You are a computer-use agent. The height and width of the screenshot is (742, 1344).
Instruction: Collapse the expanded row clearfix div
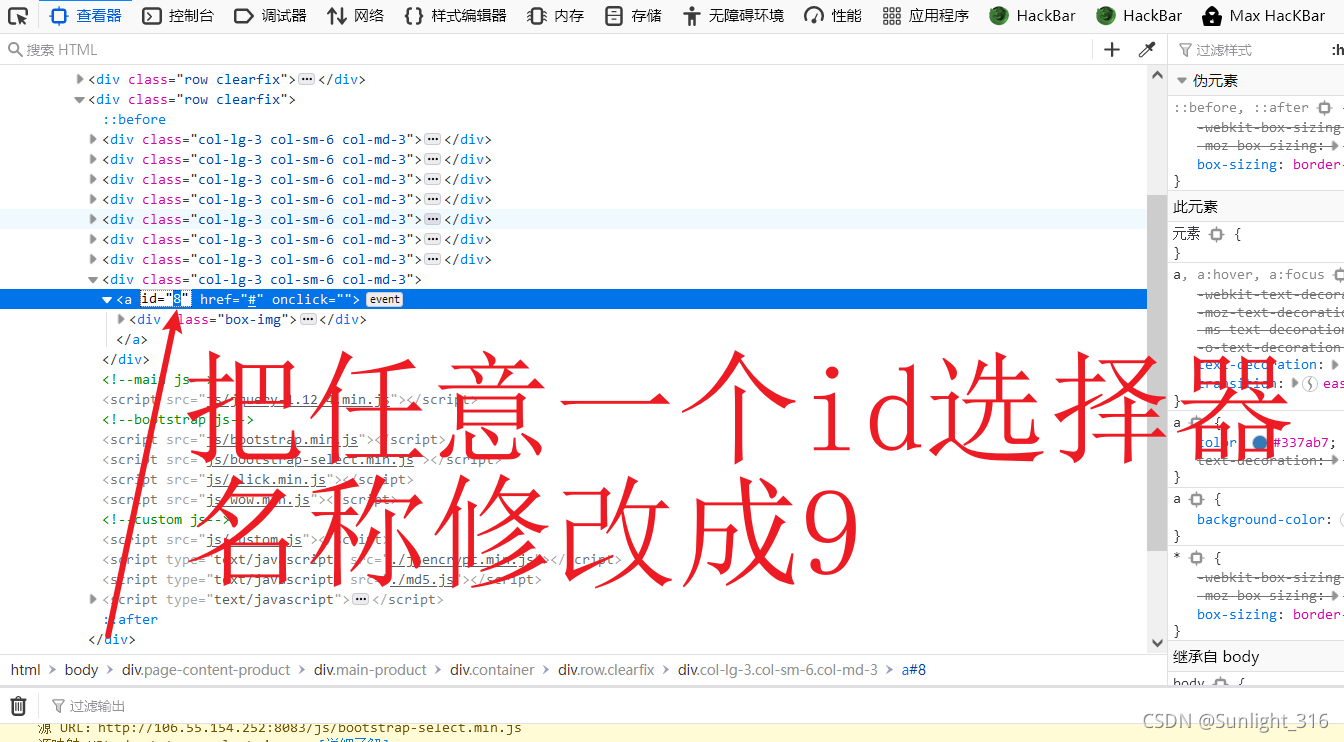(80, 99)
